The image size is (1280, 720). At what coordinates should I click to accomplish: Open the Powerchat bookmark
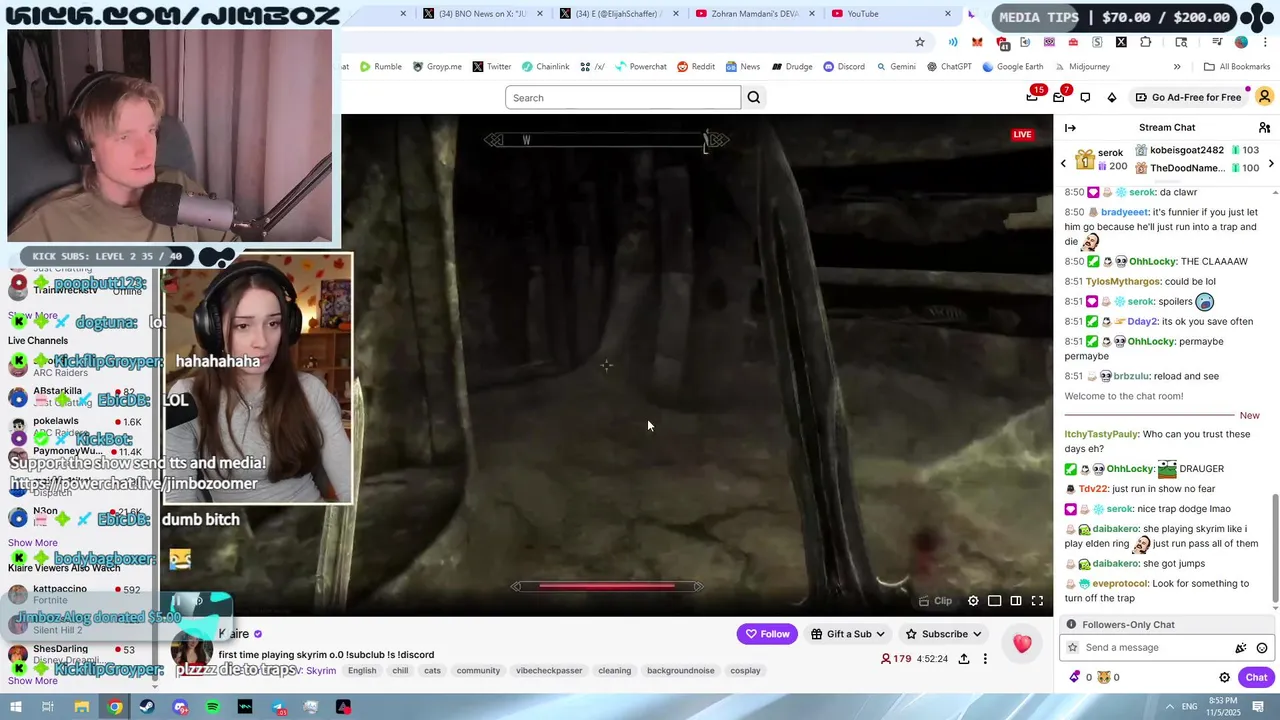(x=641, y=67)
